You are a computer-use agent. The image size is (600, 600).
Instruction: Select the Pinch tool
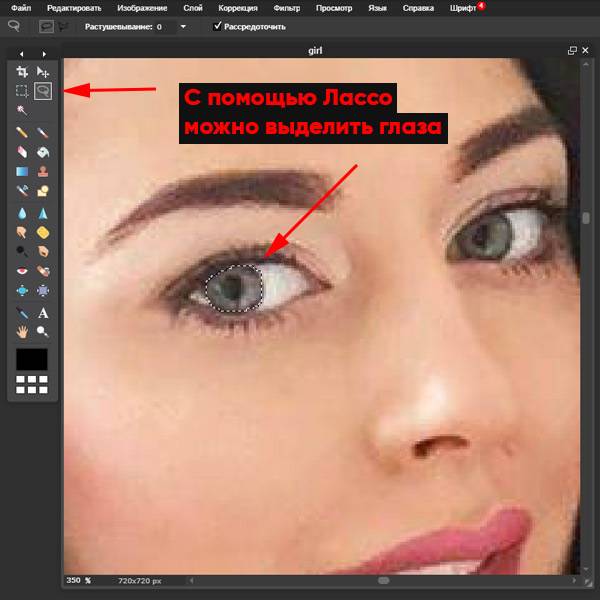coord(43,291)
